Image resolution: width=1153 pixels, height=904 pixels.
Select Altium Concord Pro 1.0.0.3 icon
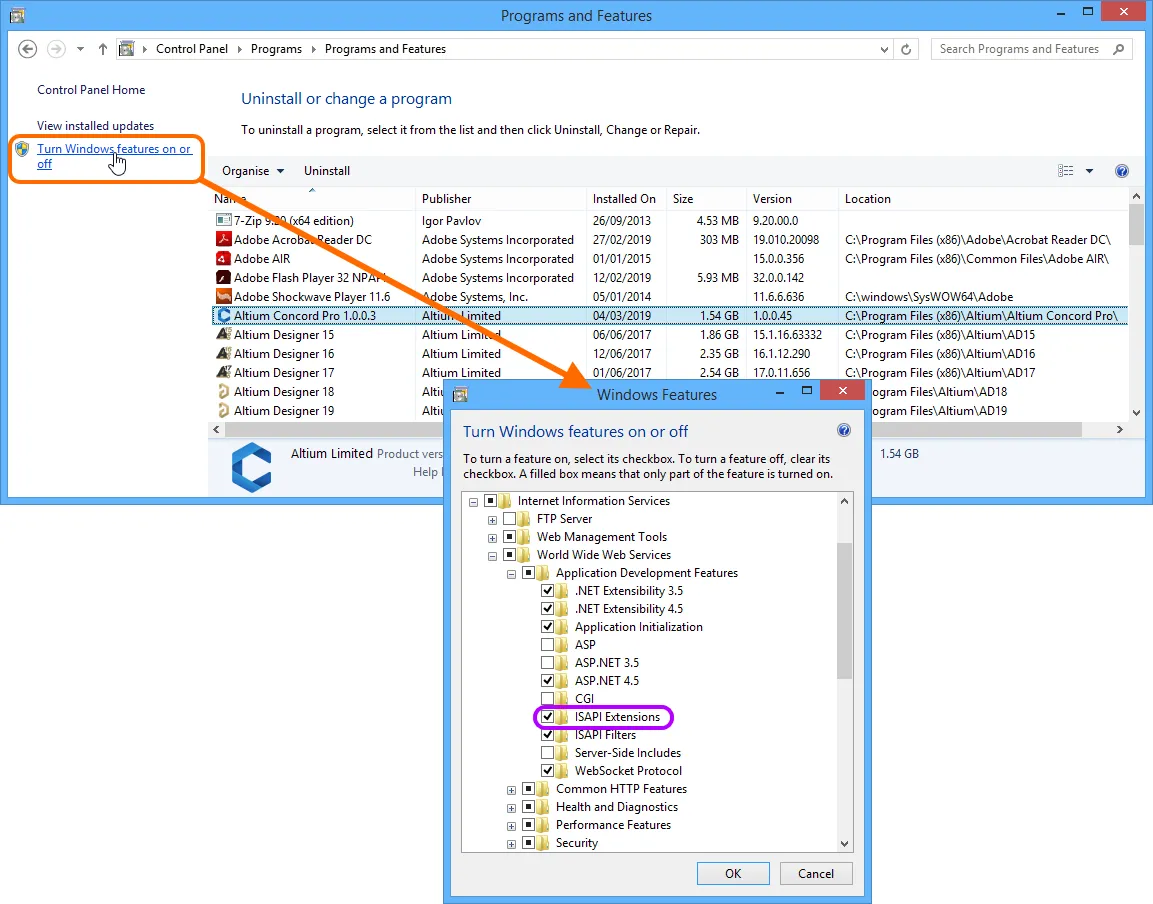coord(224,316)
